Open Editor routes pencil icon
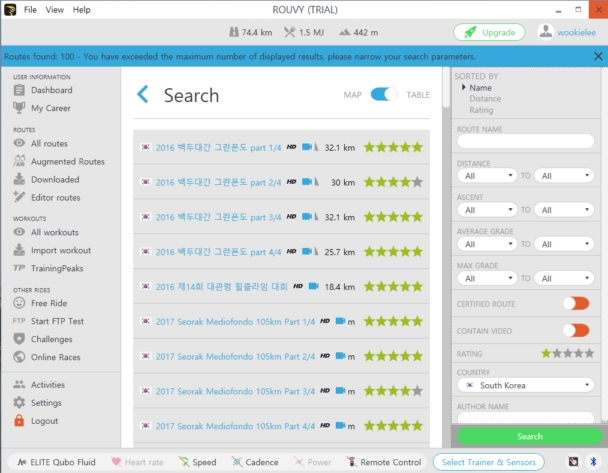The height and width of the screenshot is (473, 608). tap(19, 197)
